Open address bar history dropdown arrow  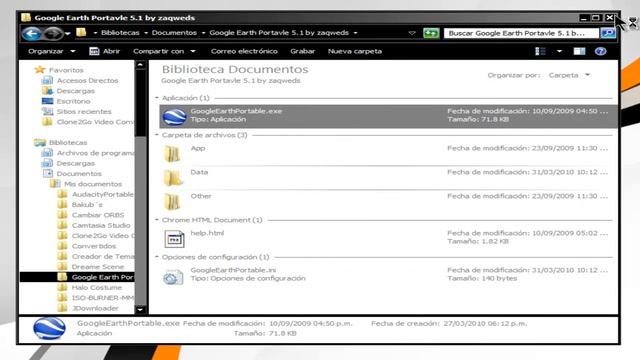coord(412,33)
